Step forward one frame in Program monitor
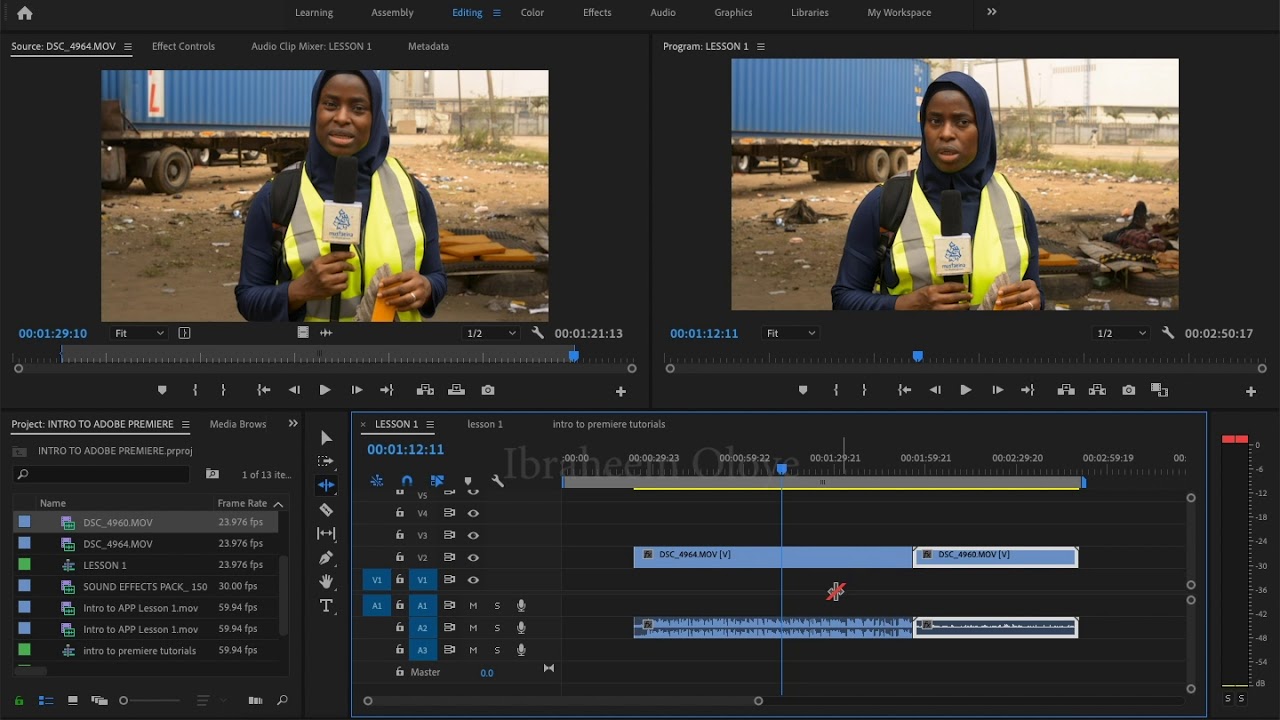1280x720 pixels. (997, 390)
